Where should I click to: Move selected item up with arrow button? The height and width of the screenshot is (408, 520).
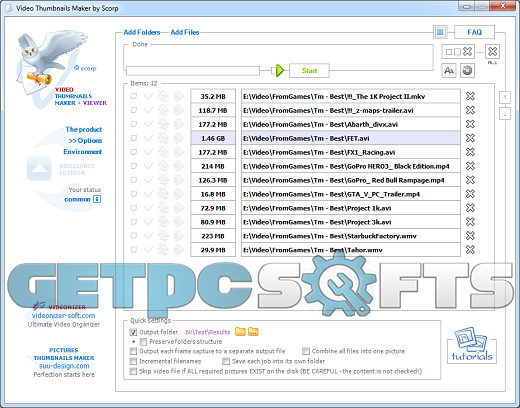[505, 98]
